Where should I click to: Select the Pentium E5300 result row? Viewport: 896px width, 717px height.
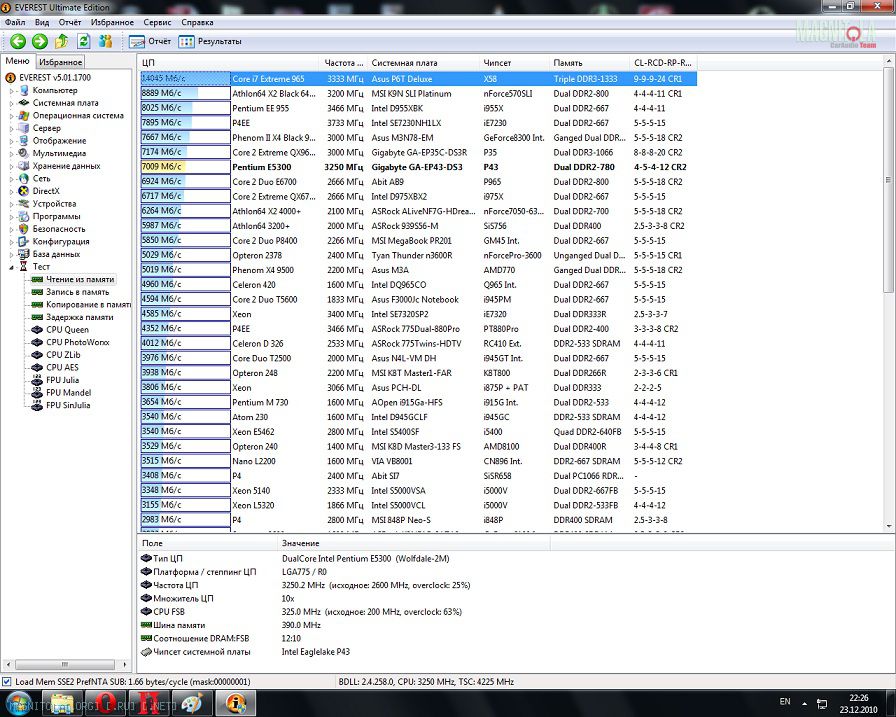pos(418,167)
